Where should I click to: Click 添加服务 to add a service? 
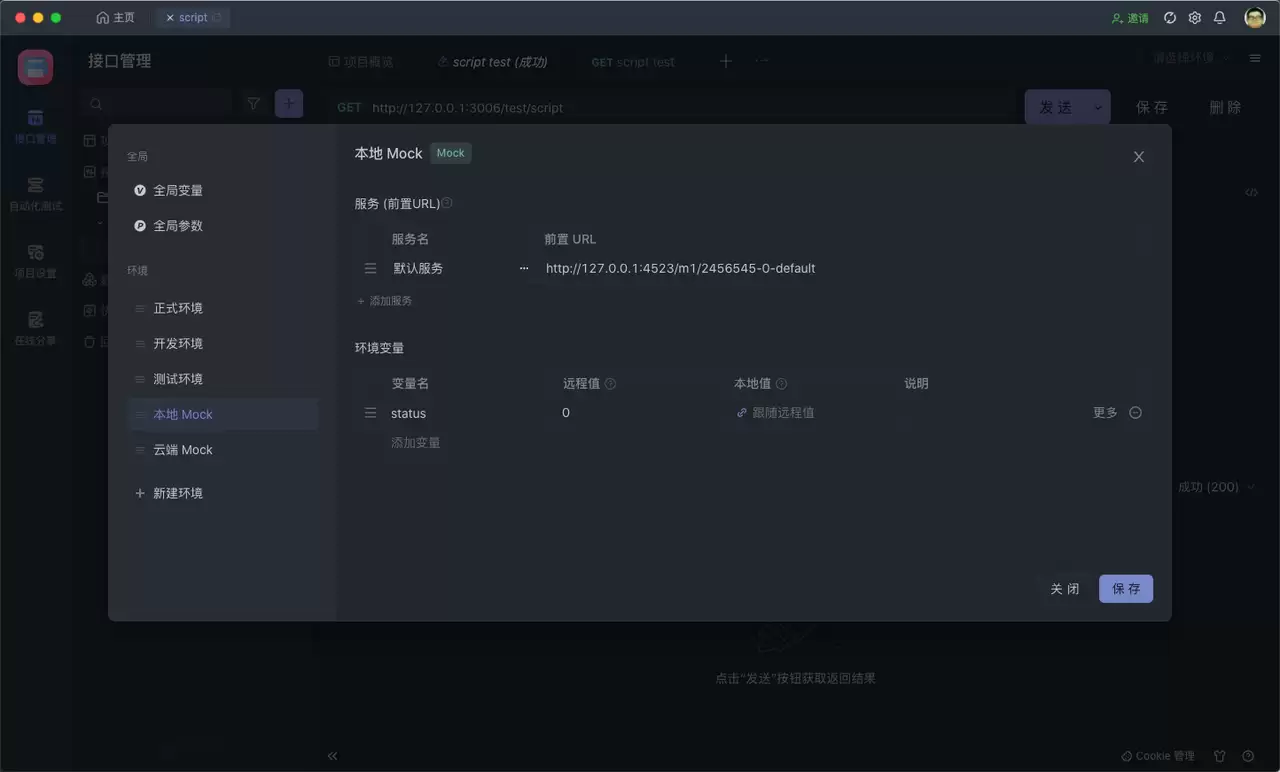click(384, 301)
